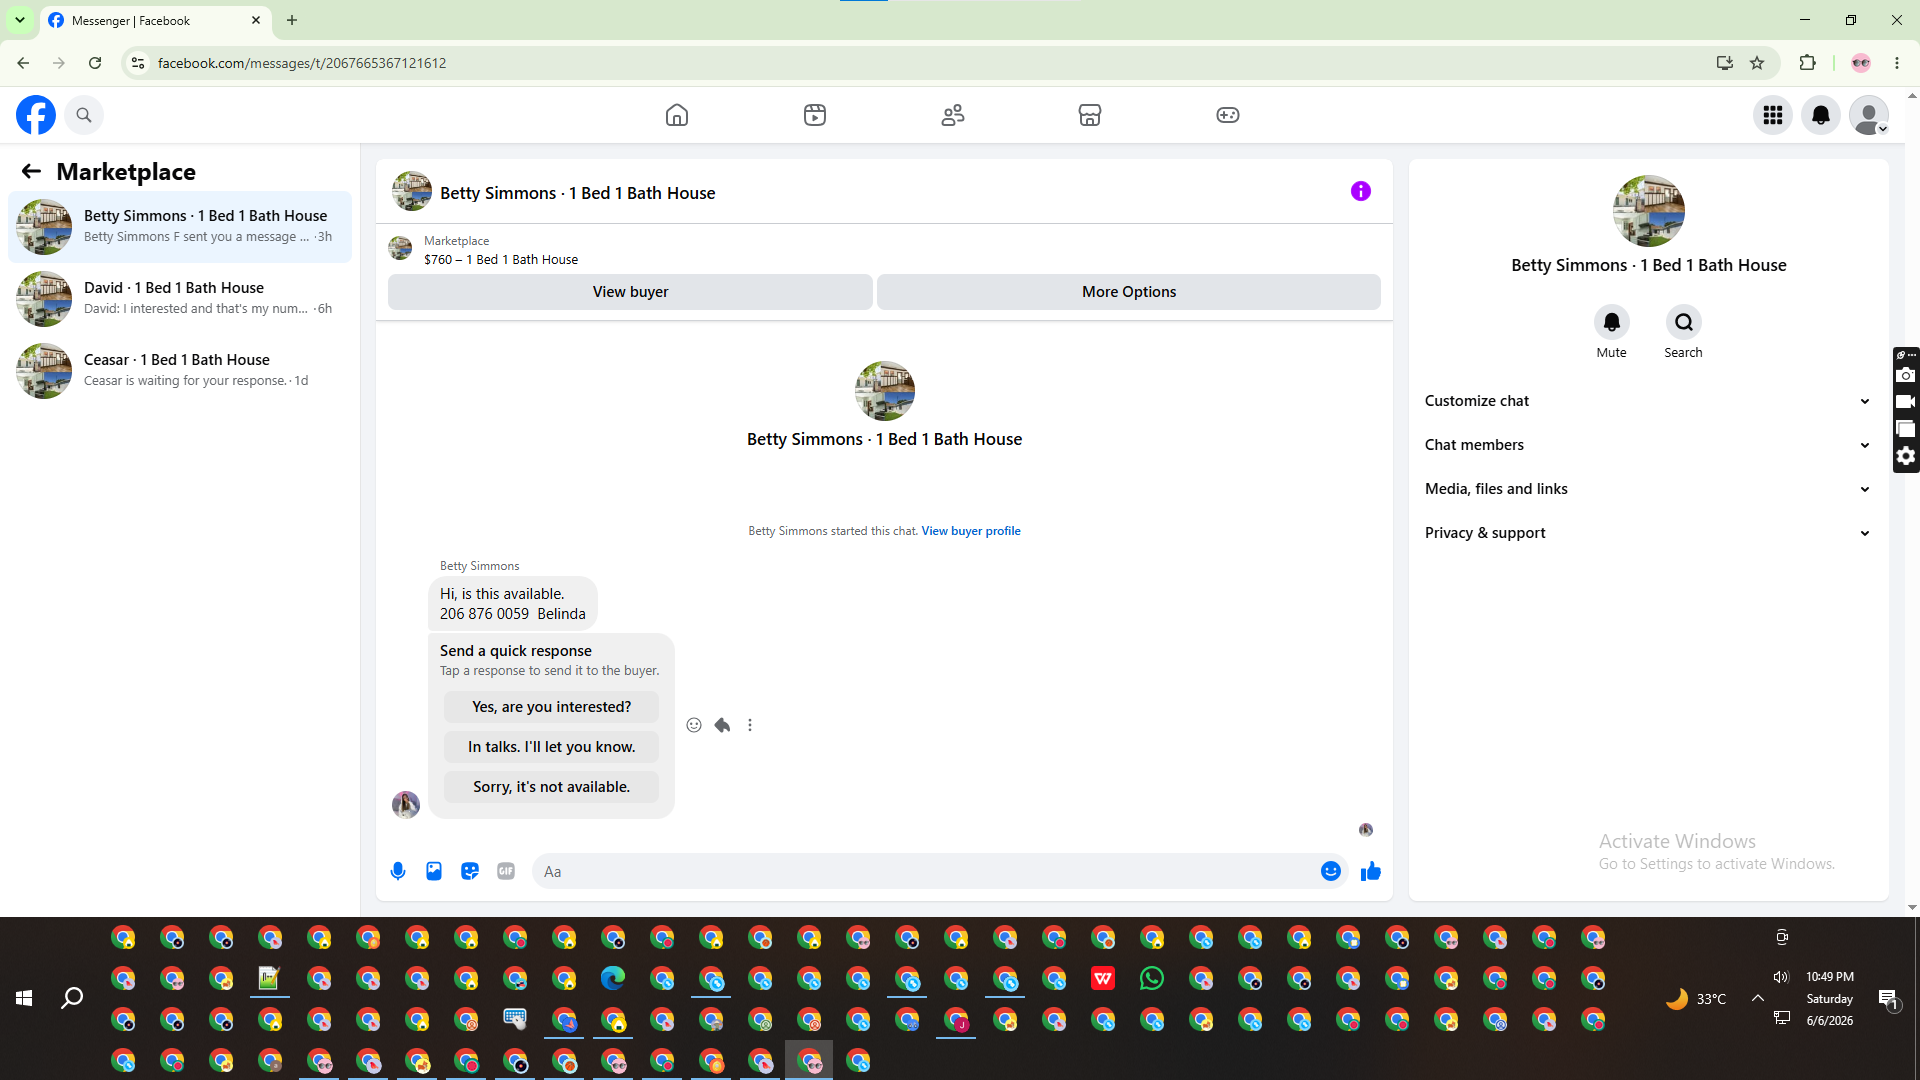Expand Media, files and links section

pyautogui.click(x=1648, y=489)
